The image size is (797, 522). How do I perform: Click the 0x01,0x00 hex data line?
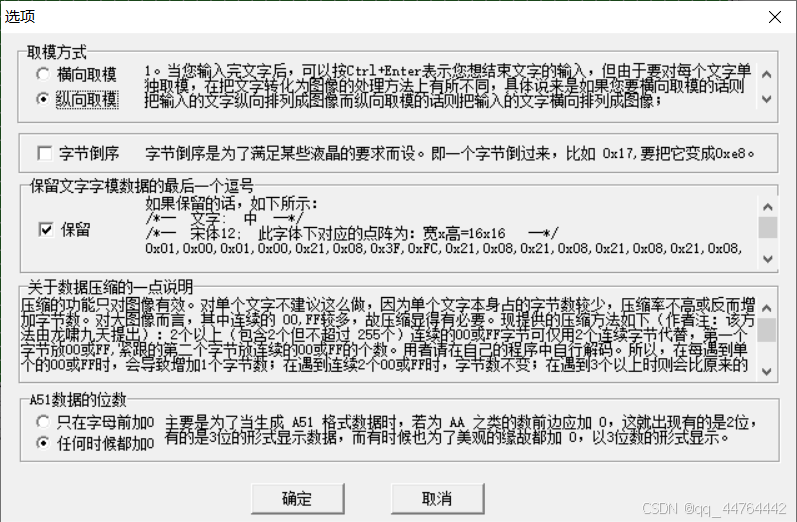pyautogui.click(x=443, y=249)
